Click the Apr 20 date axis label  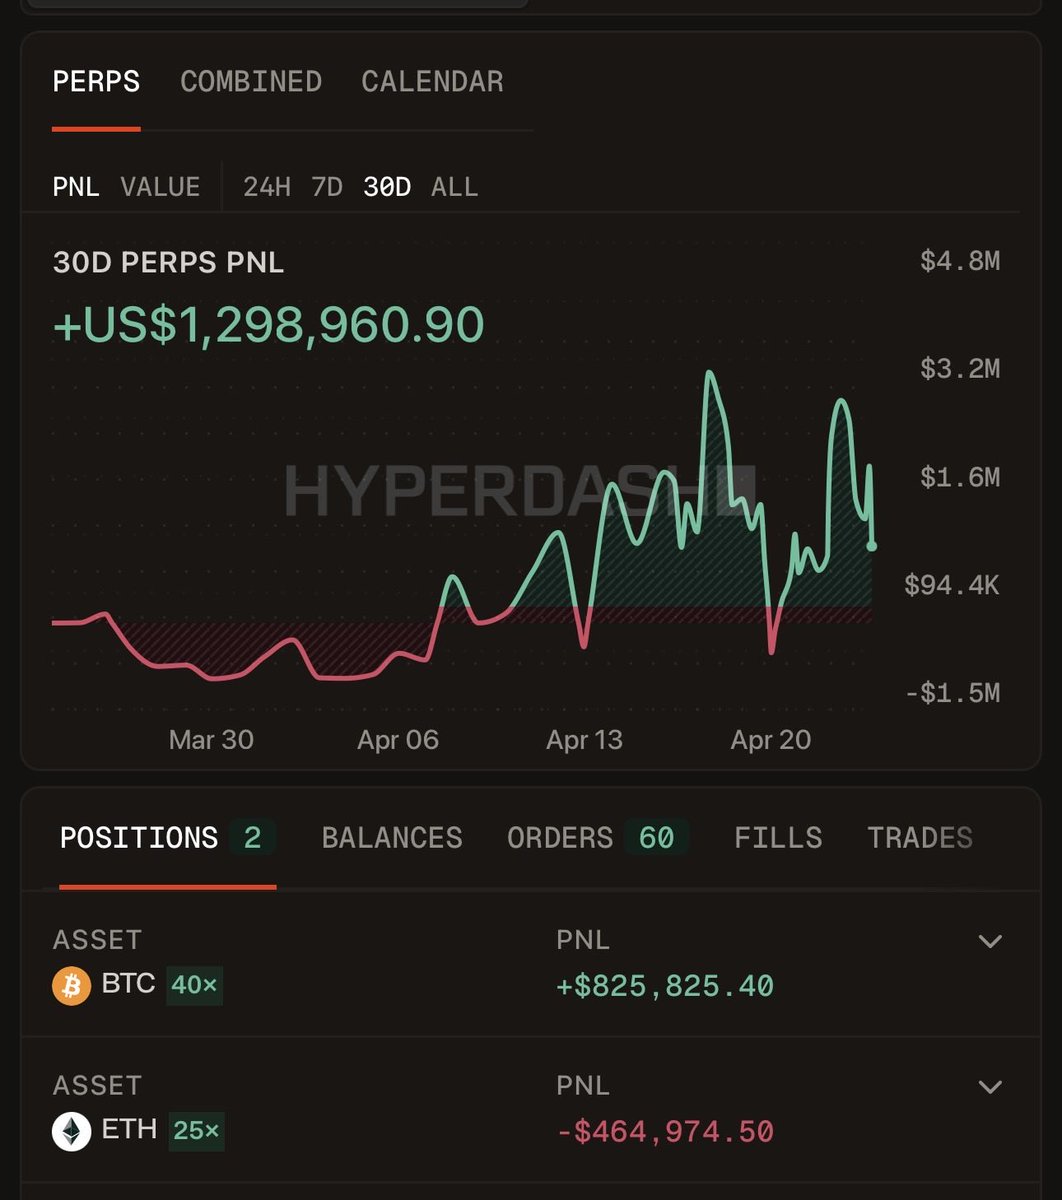771,740
